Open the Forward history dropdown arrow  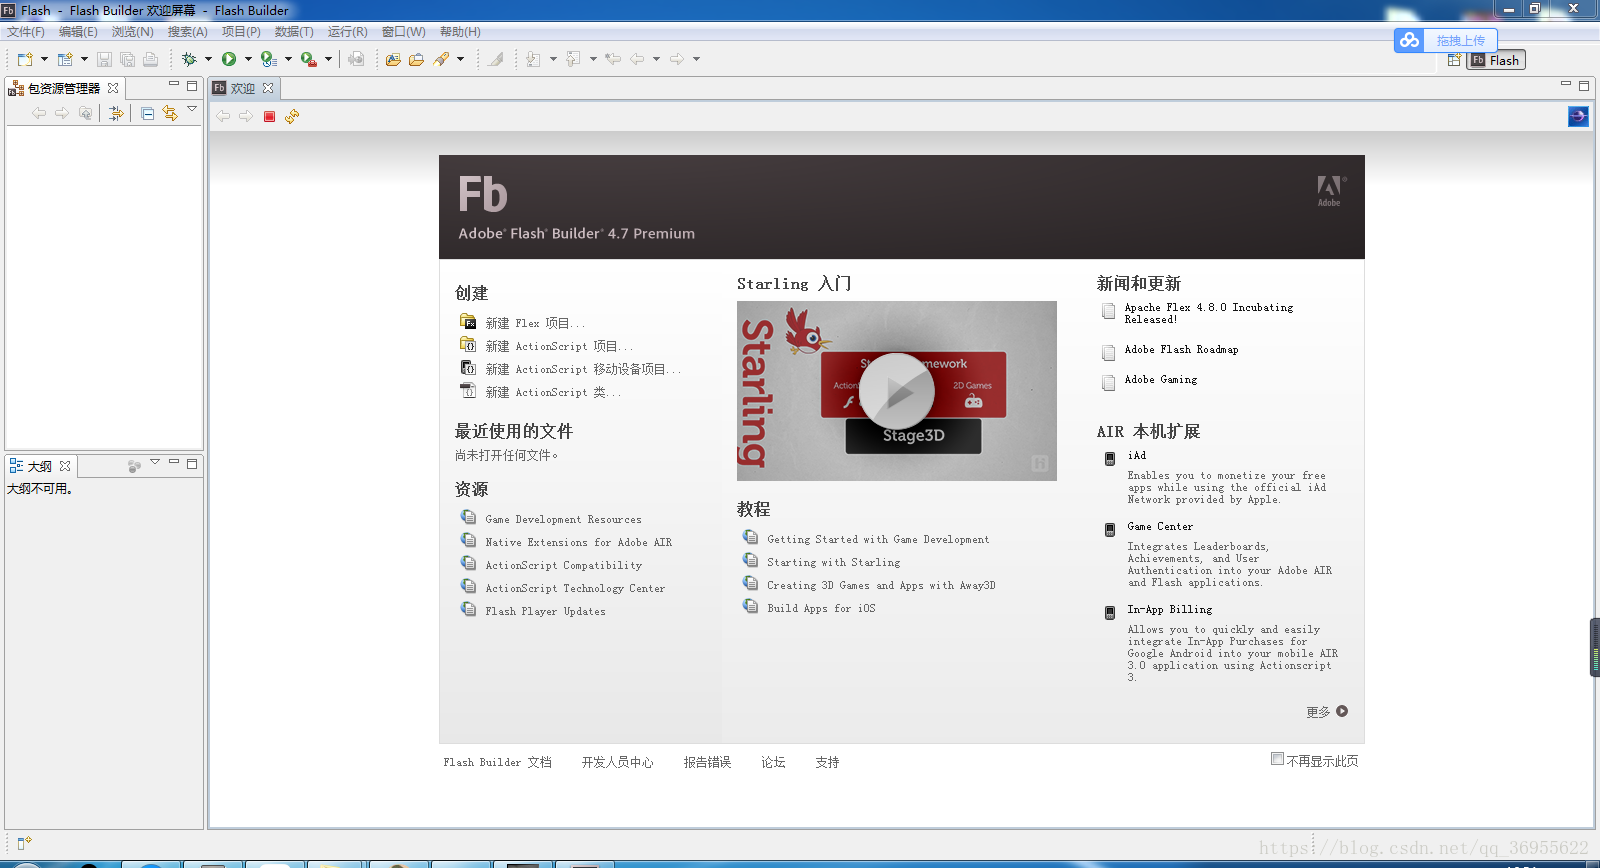tap(696, 59)
